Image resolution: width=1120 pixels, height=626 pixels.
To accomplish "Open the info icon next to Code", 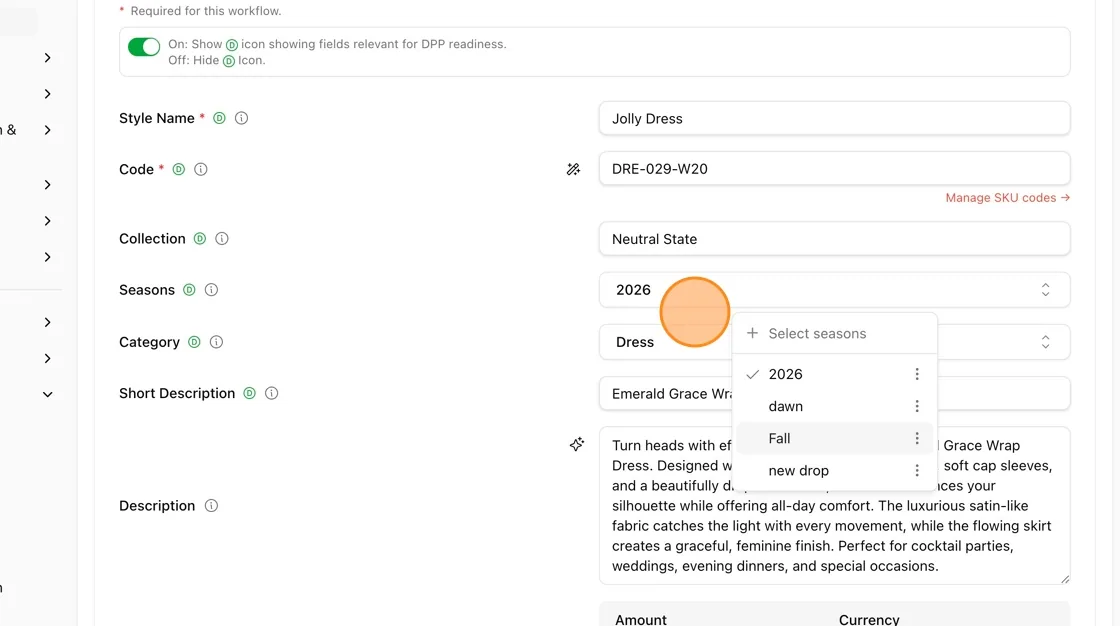I will (x=201, y=169).
